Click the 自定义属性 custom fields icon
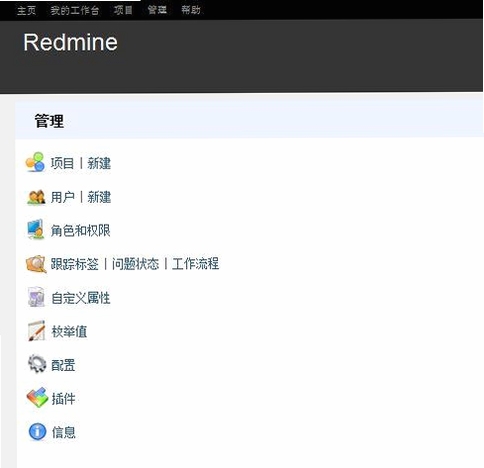484x468 pixels. click(x=36, y=297)
